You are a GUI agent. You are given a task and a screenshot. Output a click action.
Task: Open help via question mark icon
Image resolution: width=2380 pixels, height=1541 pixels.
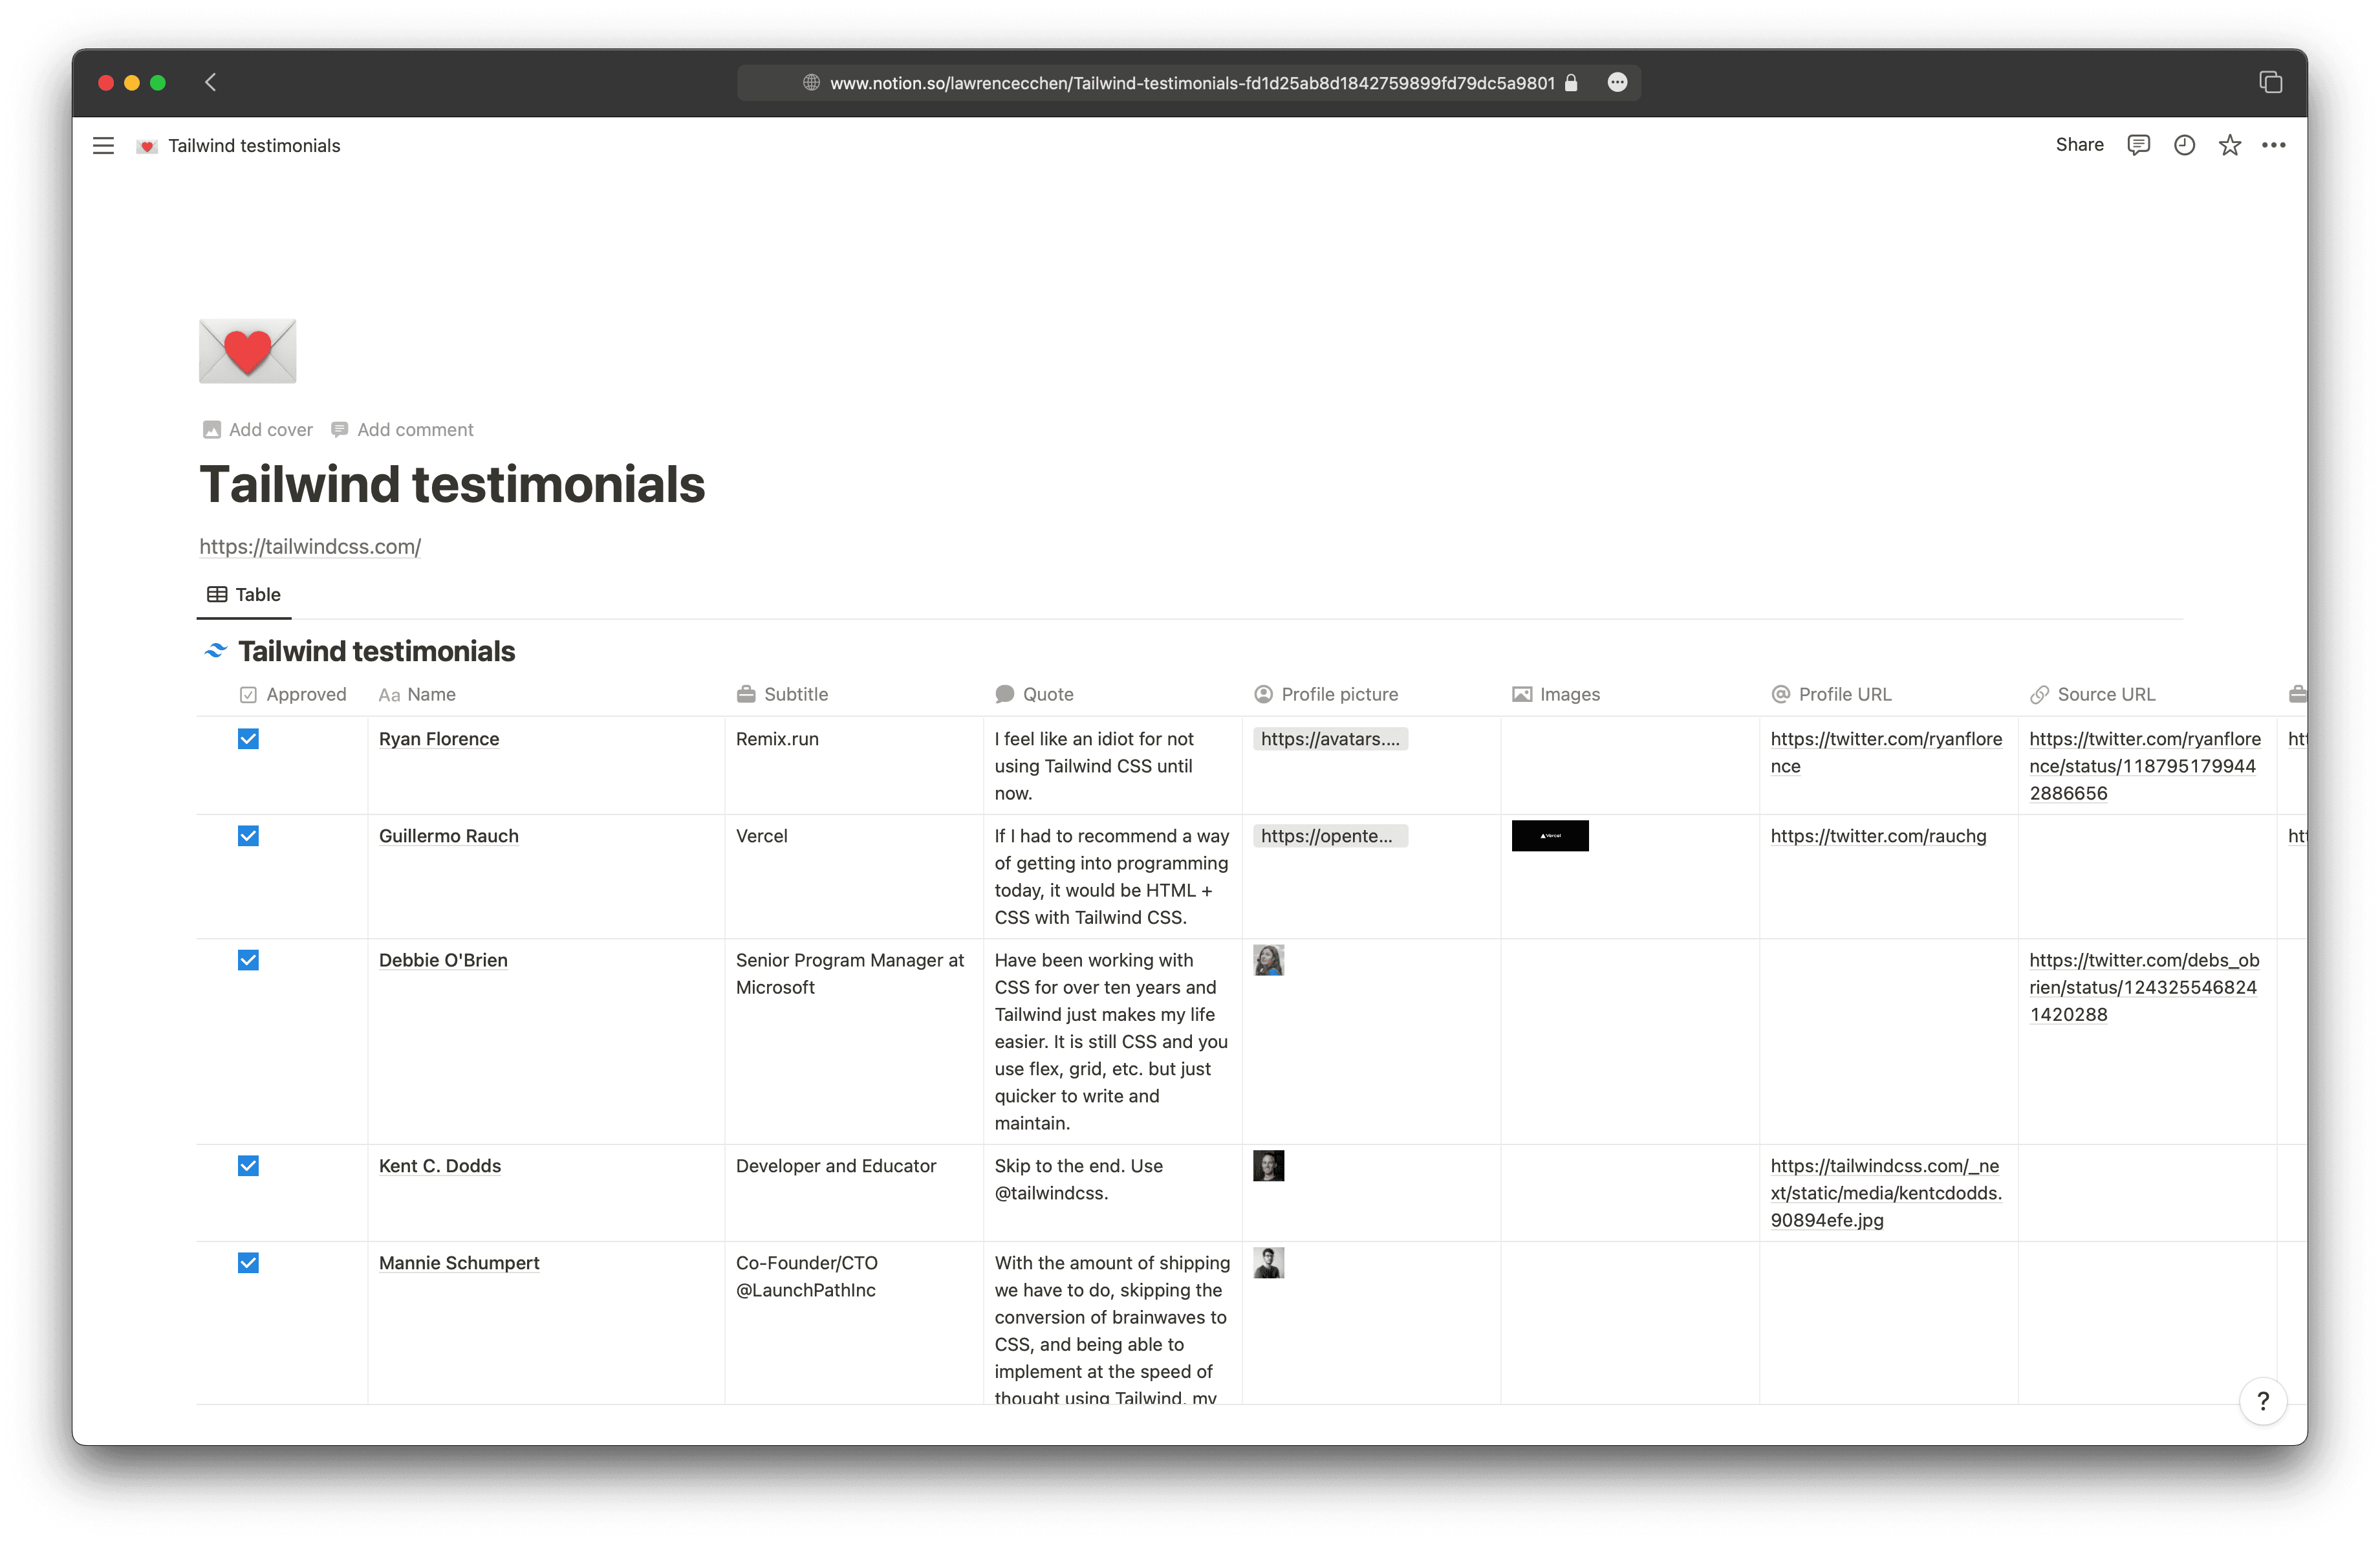[2263, 1401]
